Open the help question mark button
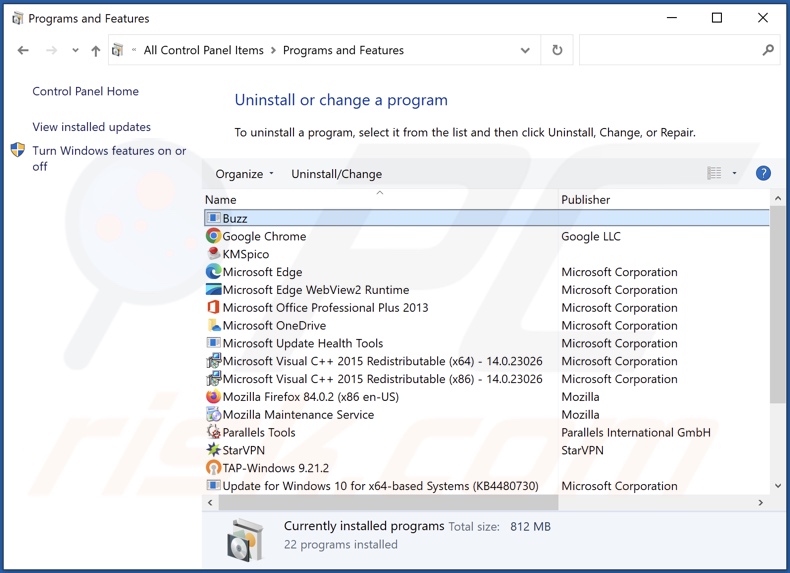This screenshot has width=790, height=573. (x=763, y=173)
